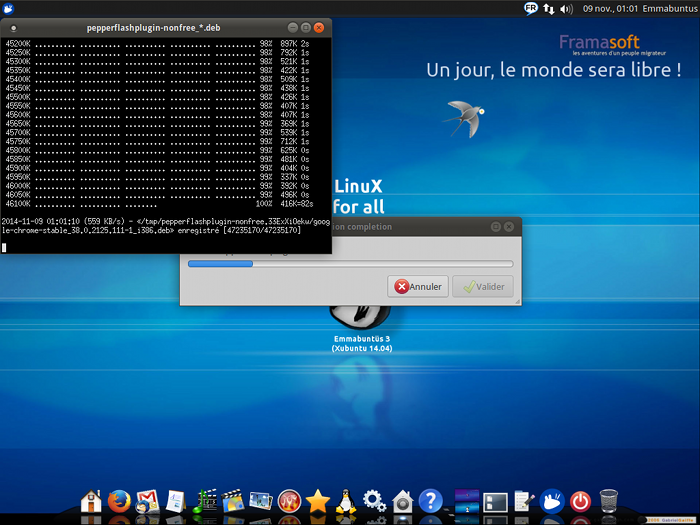Open the Xfce applications menu
Screen dimensions: 700x525
click(x=8, y=8)
